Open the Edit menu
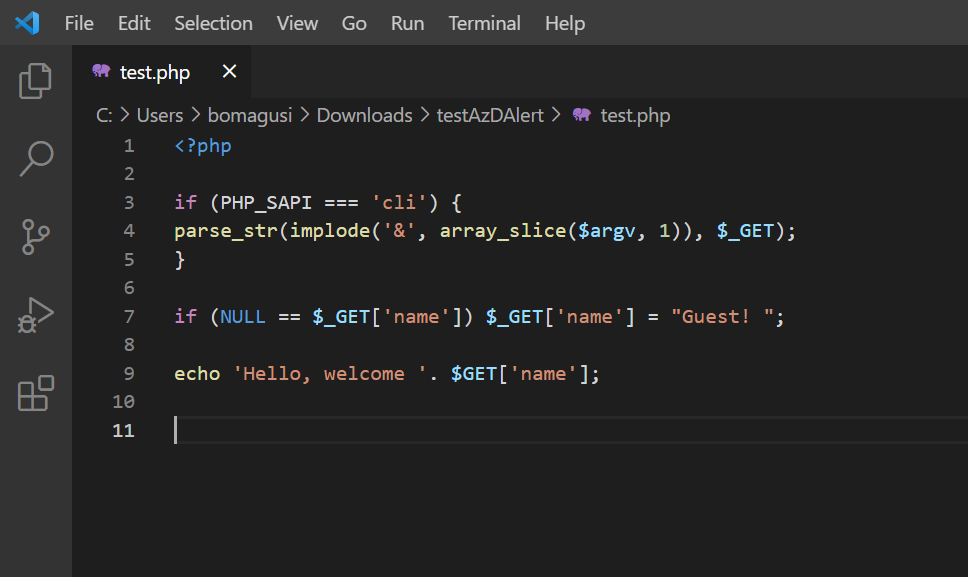968x577 pixels. [134, 23]
